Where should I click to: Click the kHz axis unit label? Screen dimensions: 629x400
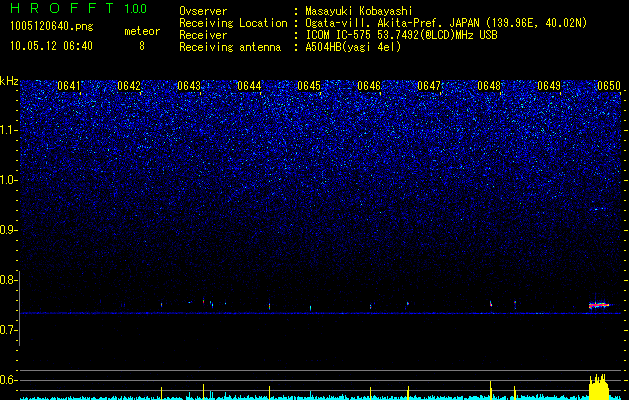[x=9, y=81]
